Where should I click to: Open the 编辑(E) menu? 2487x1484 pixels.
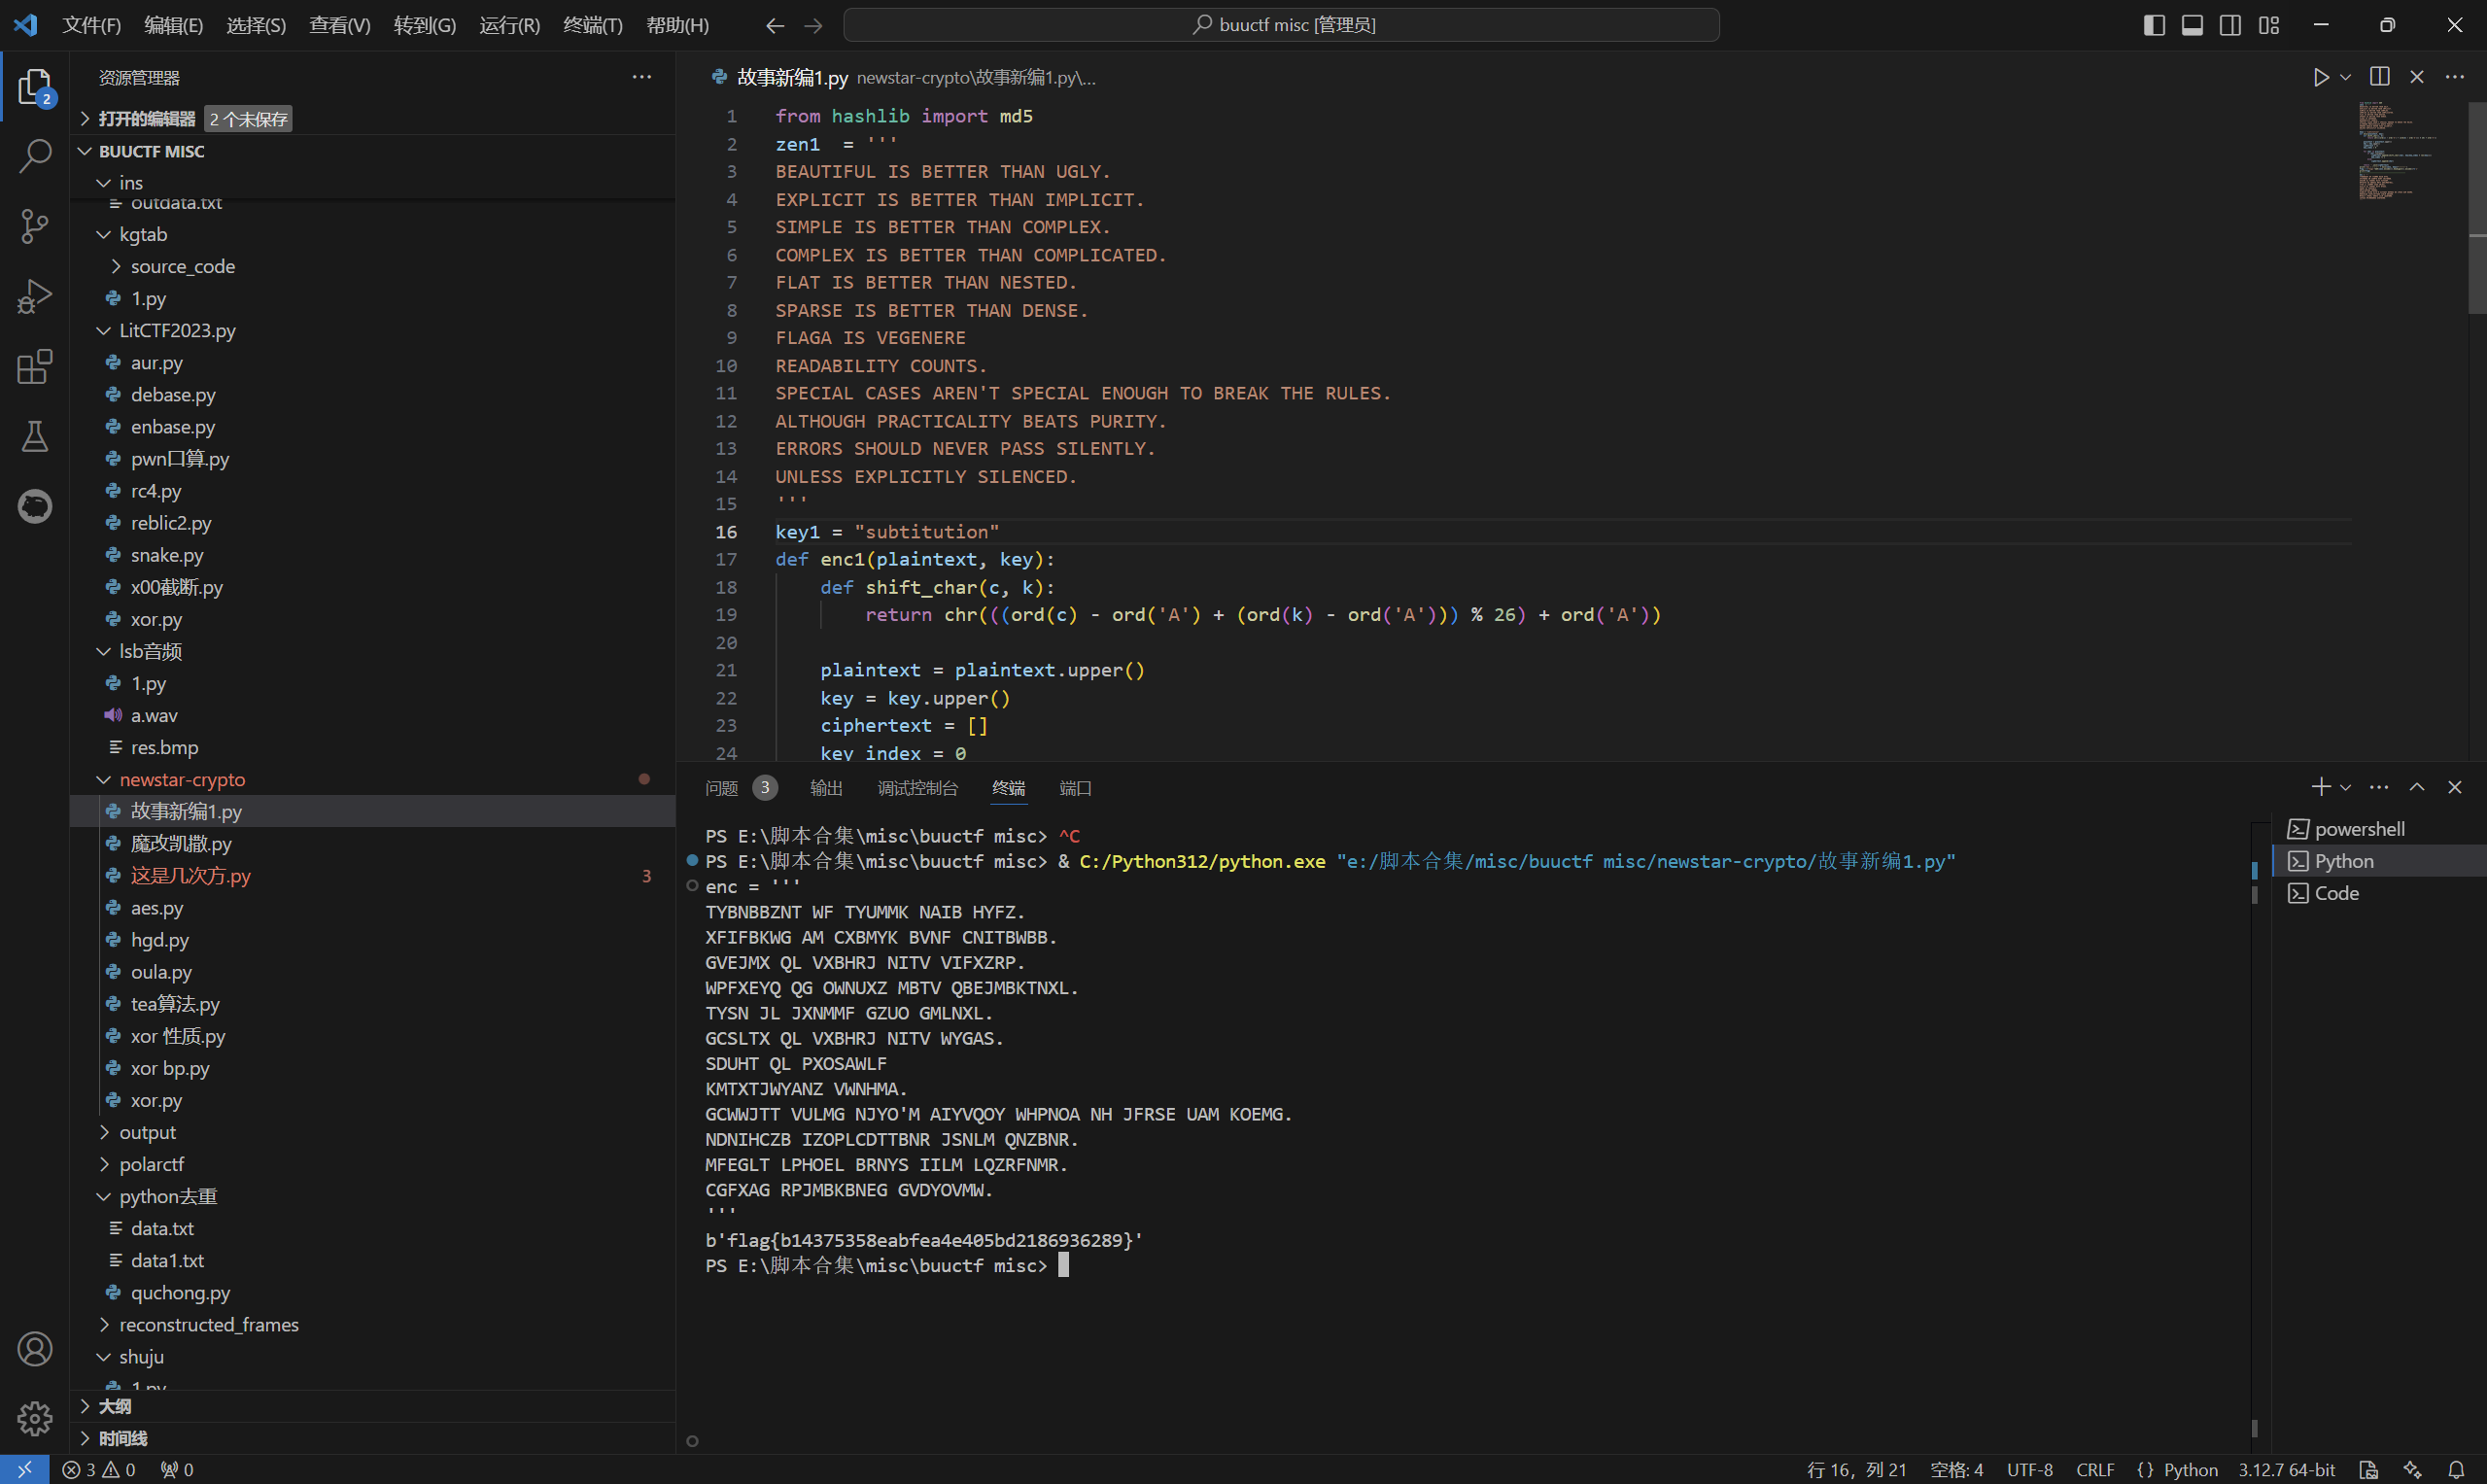[174, 25]
